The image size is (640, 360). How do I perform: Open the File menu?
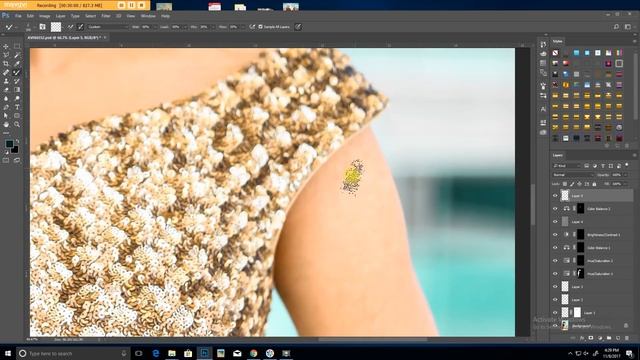pyautogui.click(x=18, y=16)
